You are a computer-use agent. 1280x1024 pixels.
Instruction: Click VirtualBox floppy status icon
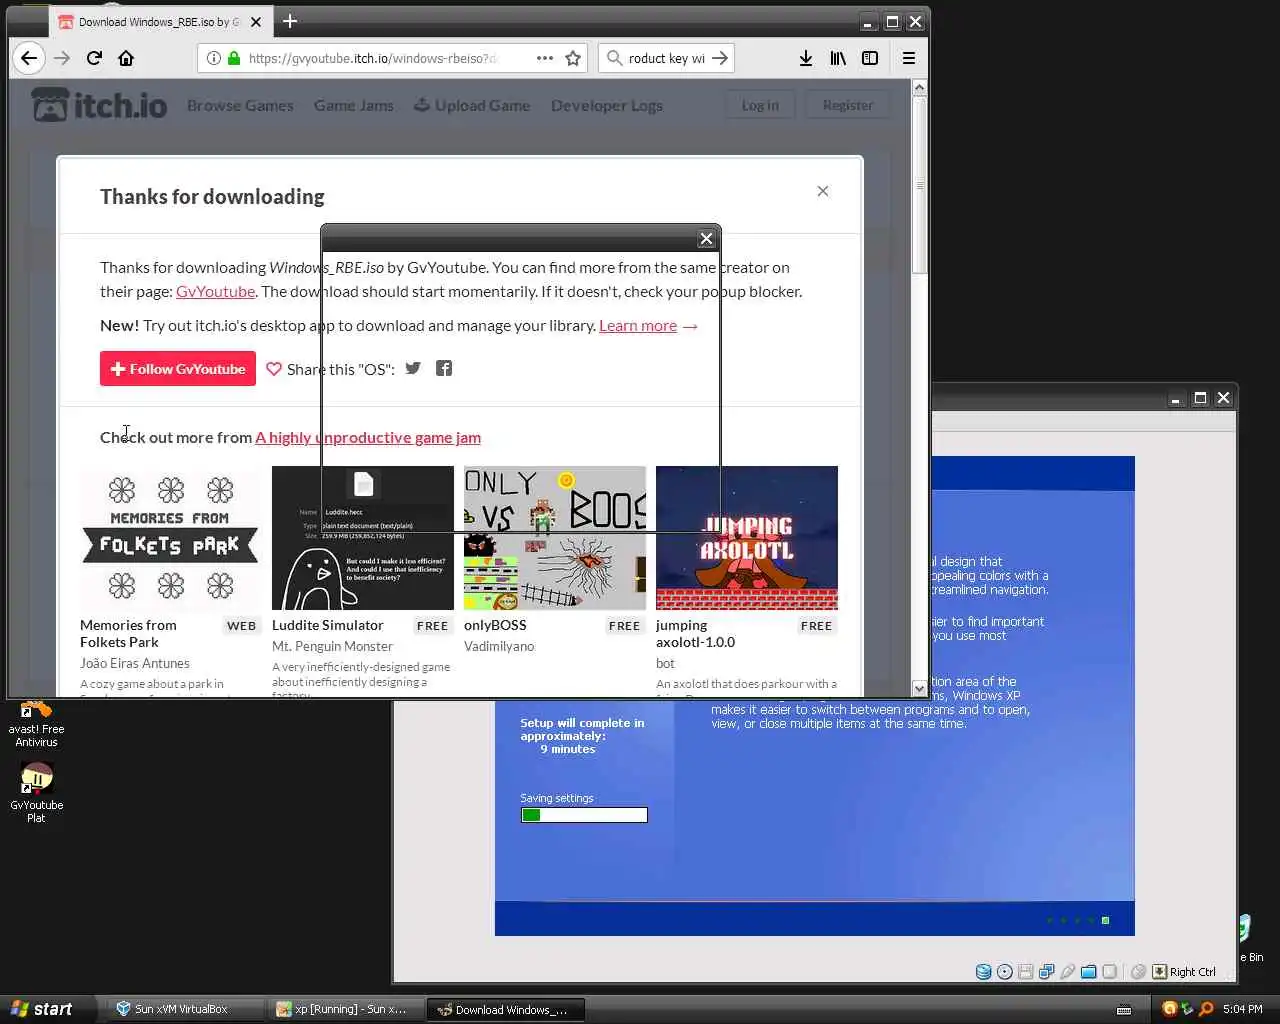(1025, 972)
